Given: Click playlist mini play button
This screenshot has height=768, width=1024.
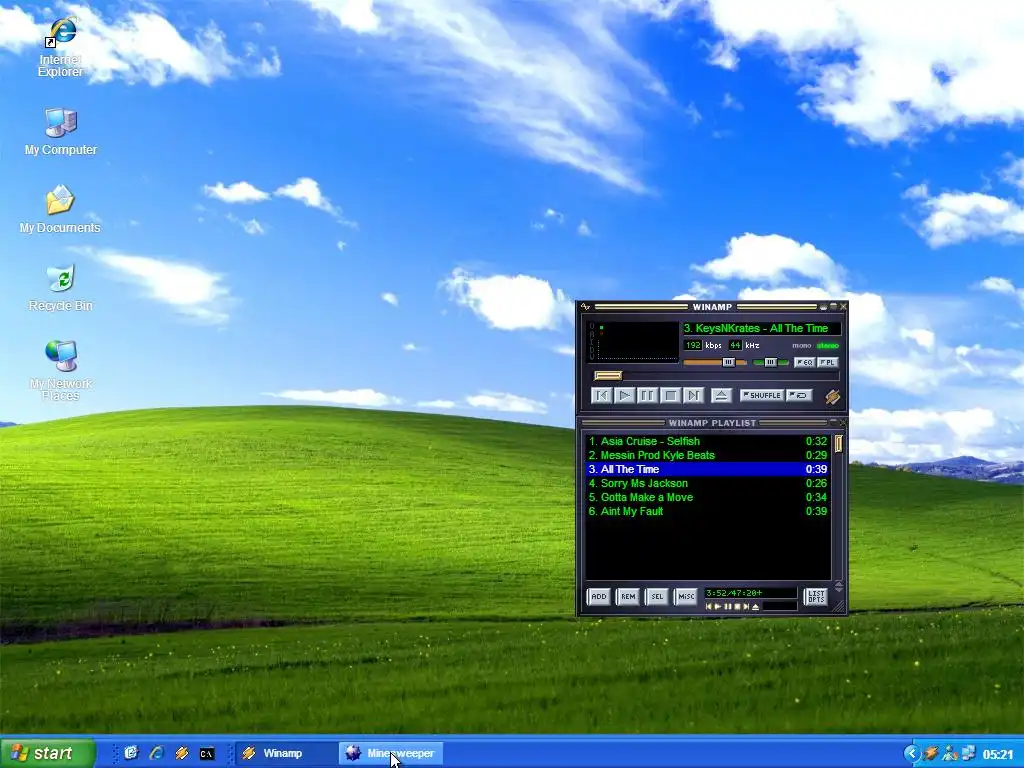Looking at the screenshot, I should pos(718,607).
